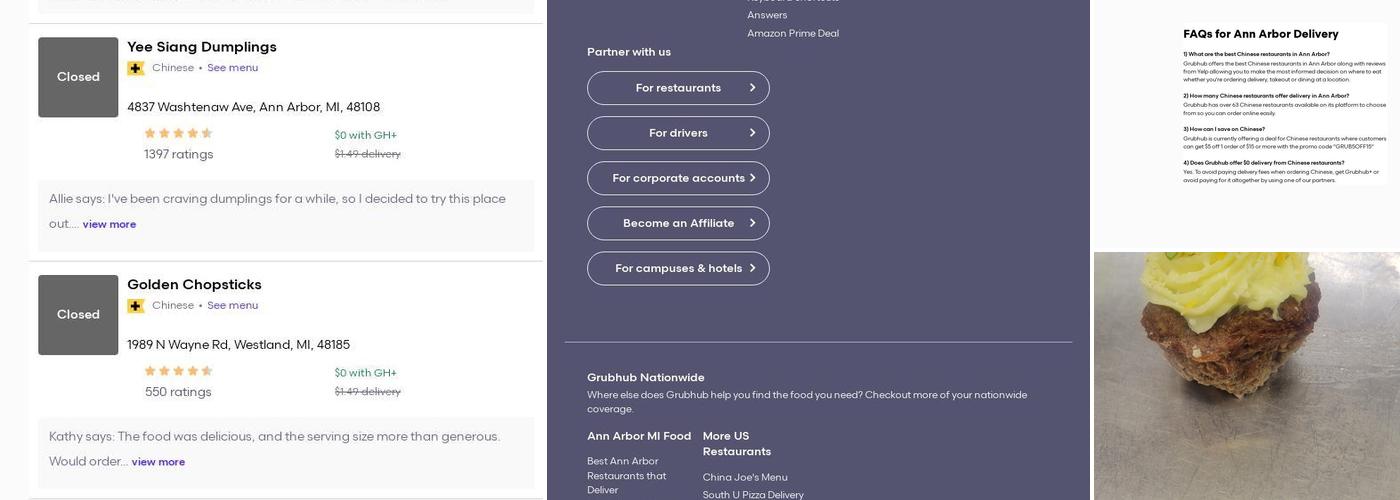
Task: Click the star rating of Golden Chopsticks
Action: click(x=178, y=371)
